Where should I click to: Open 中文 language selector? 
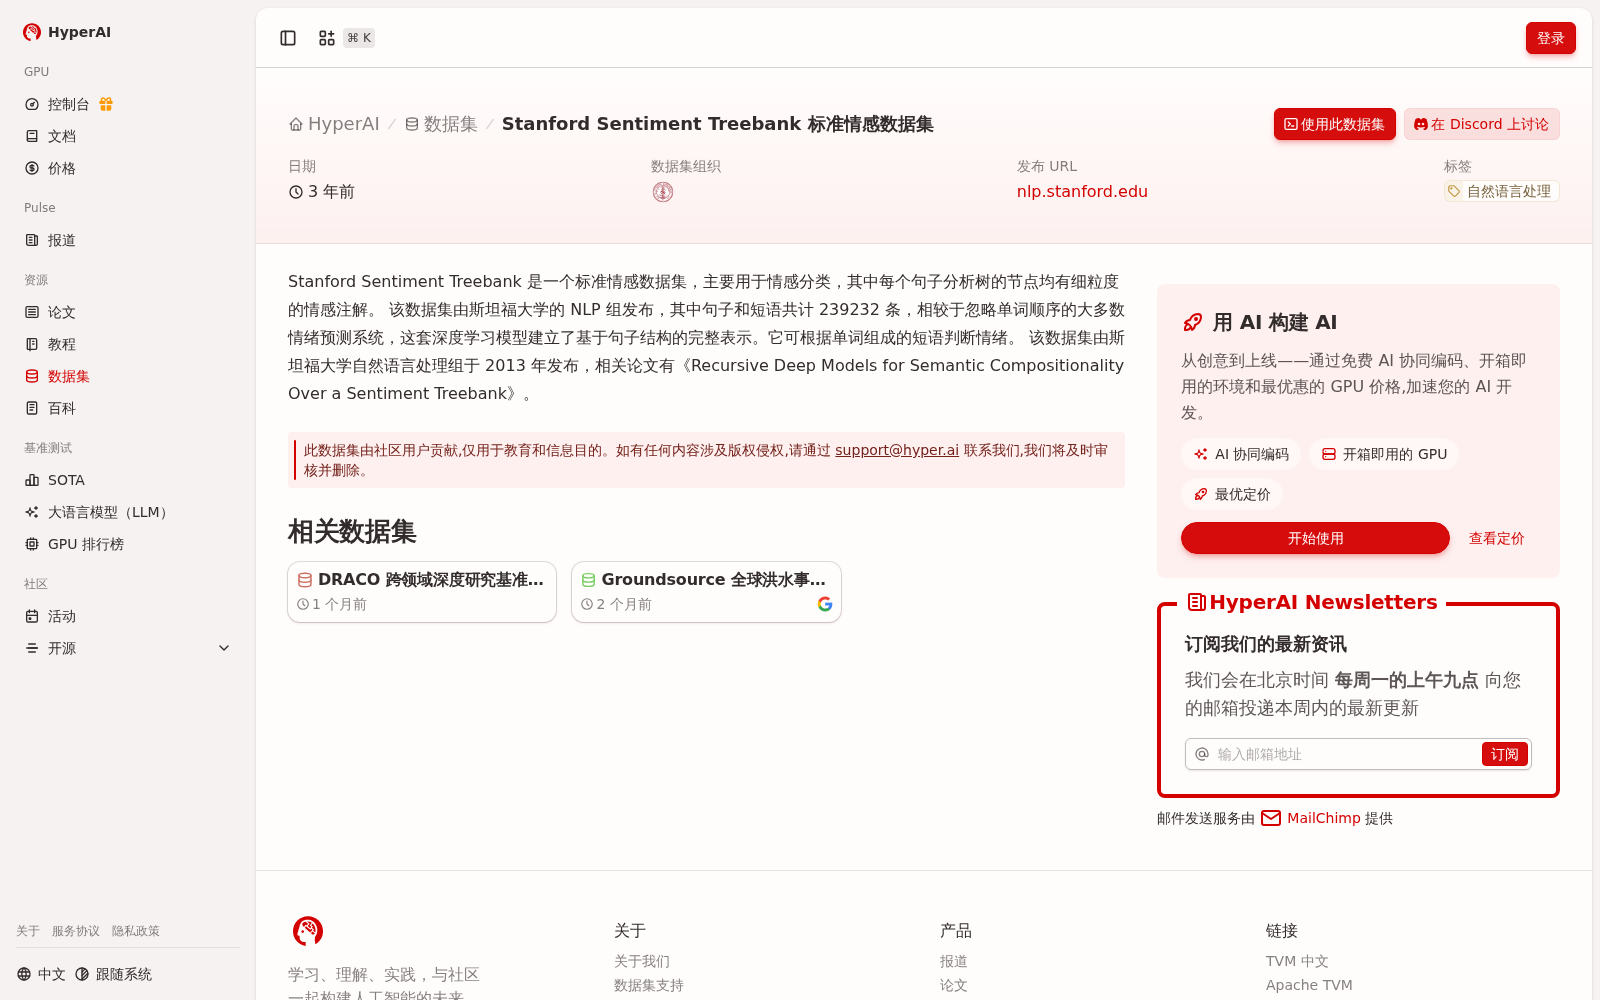41,974
